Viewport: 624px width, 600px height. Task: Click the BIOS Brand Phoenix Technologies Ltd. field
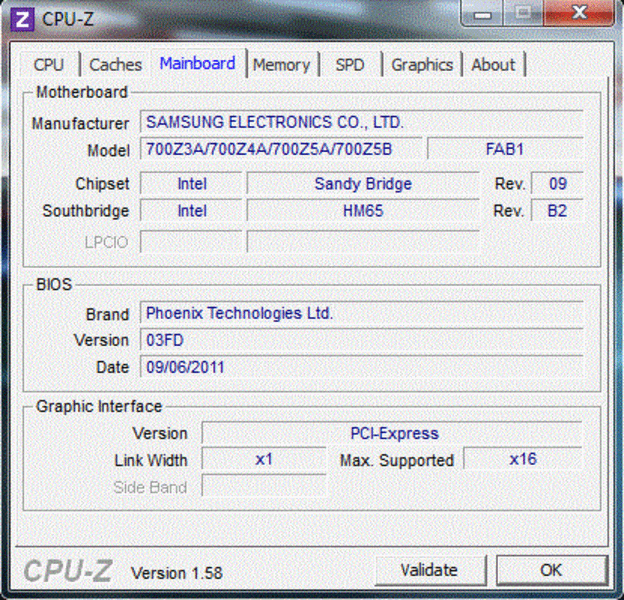(x=361, y=313)
